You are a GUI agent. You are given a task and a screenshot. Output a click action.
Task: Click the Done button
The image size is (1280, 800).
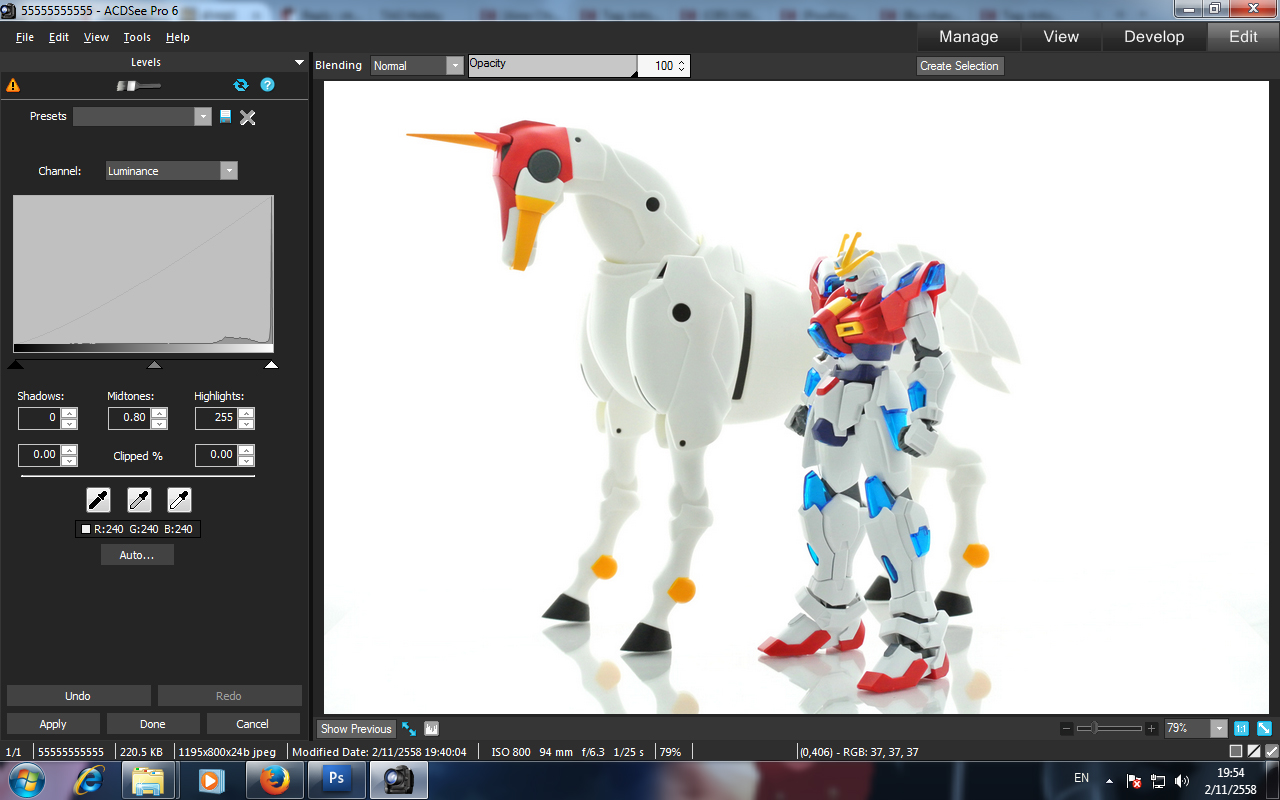point(153,724)
